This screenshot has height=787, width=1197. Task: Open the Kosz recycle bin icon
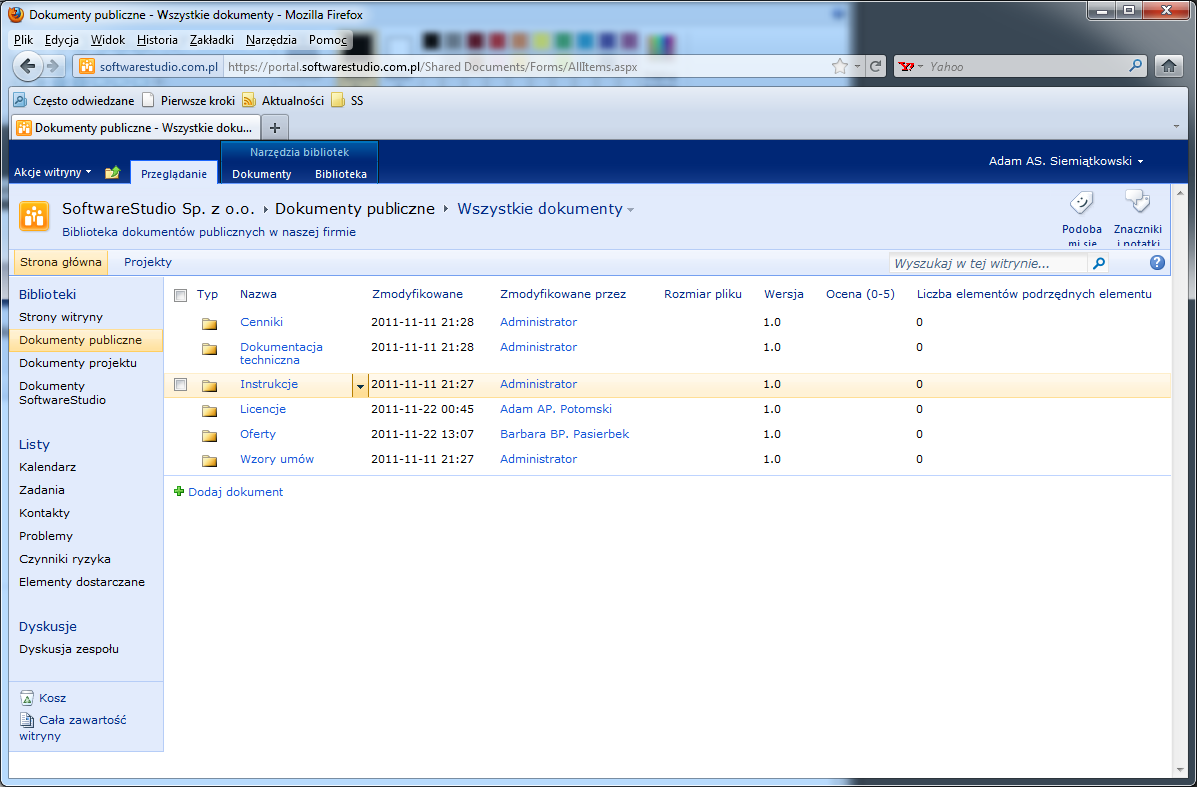click(27, 698)
